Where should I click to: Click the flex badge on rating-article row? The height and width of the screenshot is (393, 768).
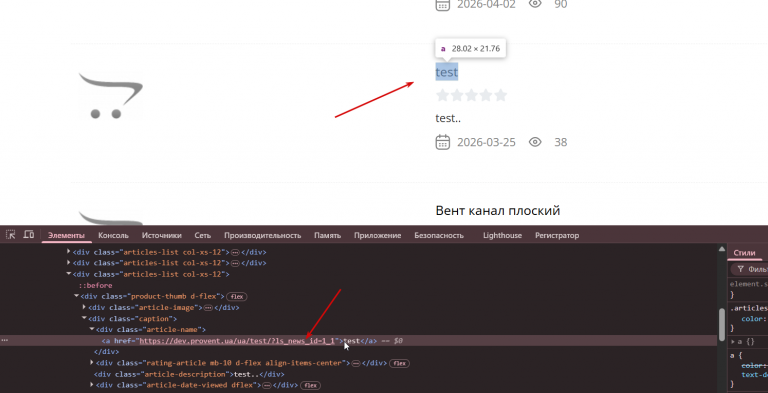[x=400, y=363]
